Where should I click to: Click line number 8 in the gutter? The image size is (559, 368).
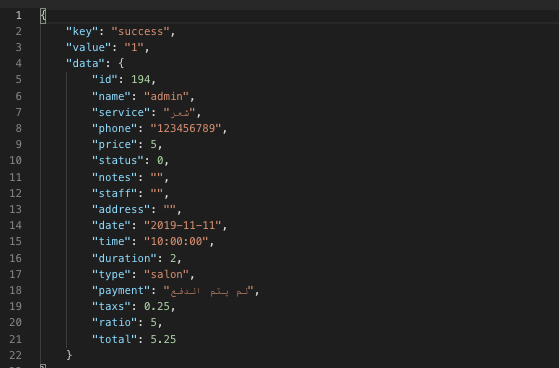coord(19,128)
